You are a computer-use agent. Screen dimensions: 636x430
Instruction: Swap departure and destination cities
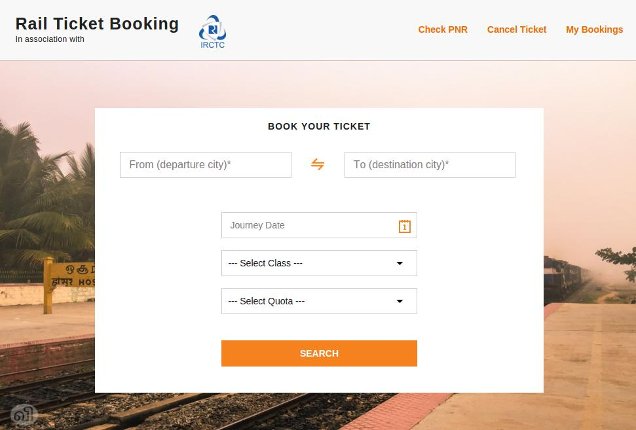(x=317, y=165)
